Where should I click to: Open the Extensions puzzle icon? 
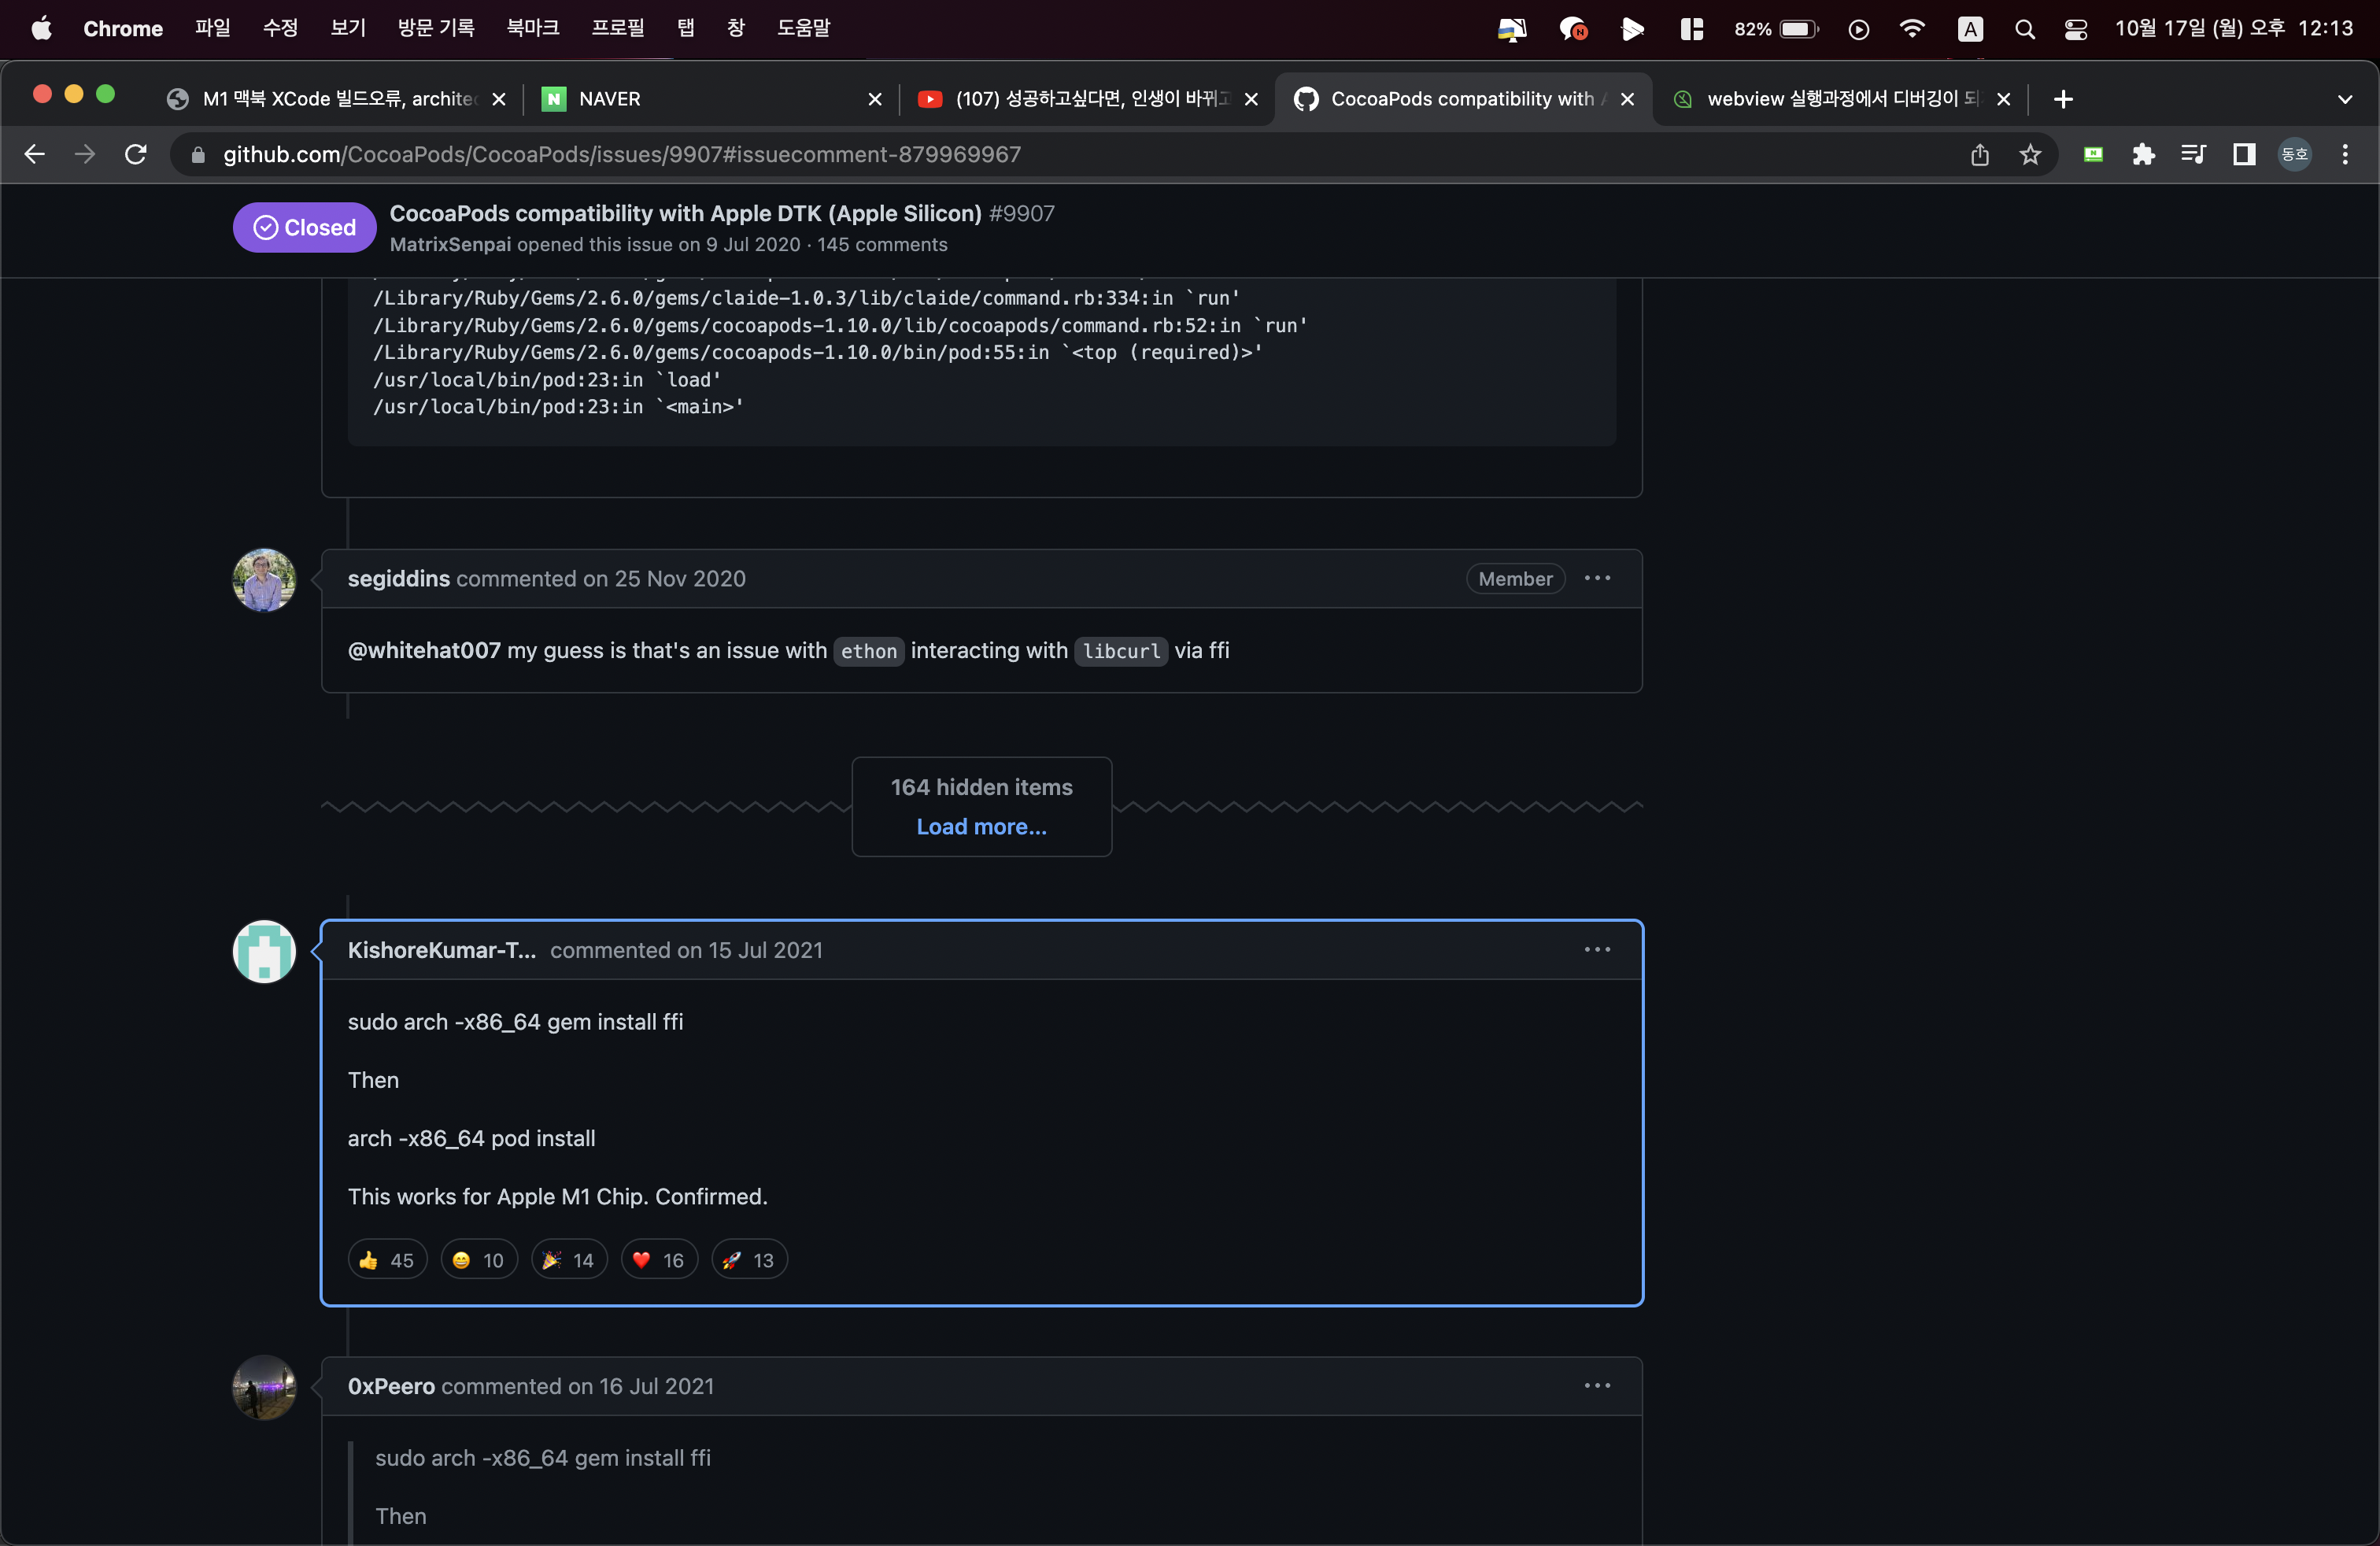coord(2143,154)
